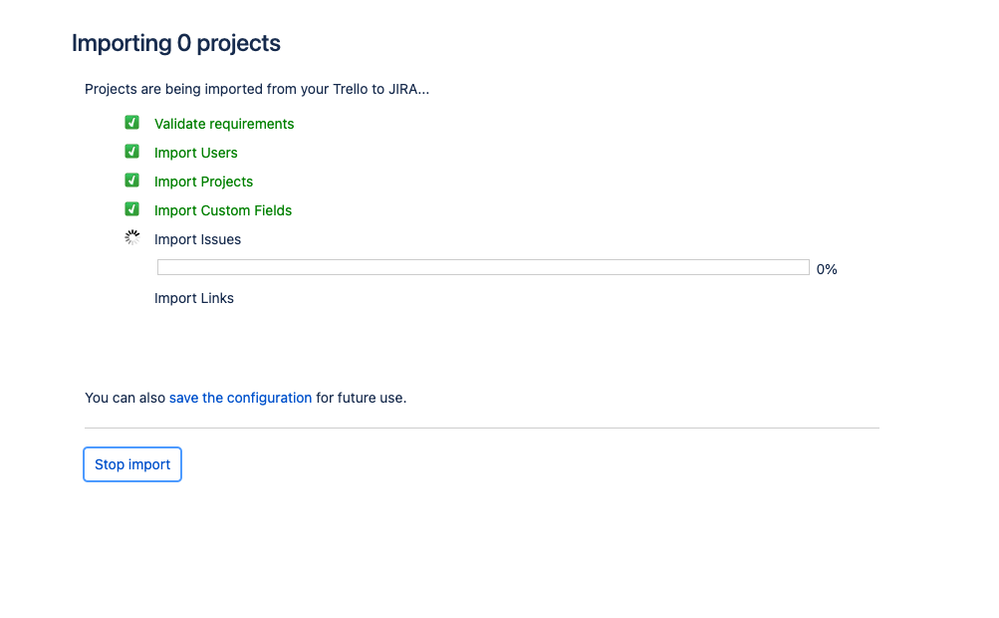The width and height of the screenshot is (999, 618).
Task: Stop the import with Stop import button
Action: click(133, 464)
